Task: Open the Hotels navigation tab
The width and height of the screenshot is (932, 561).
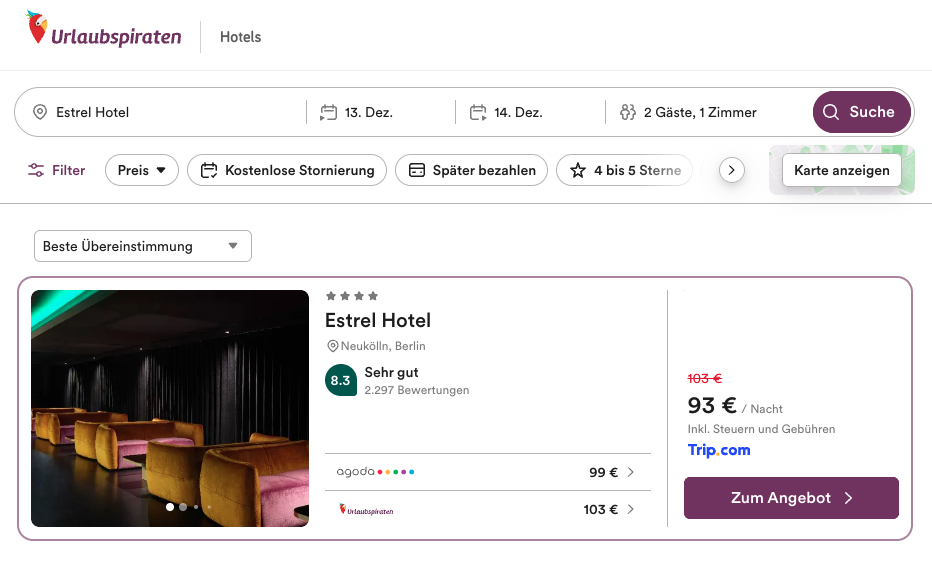Action: click(240, 37)
